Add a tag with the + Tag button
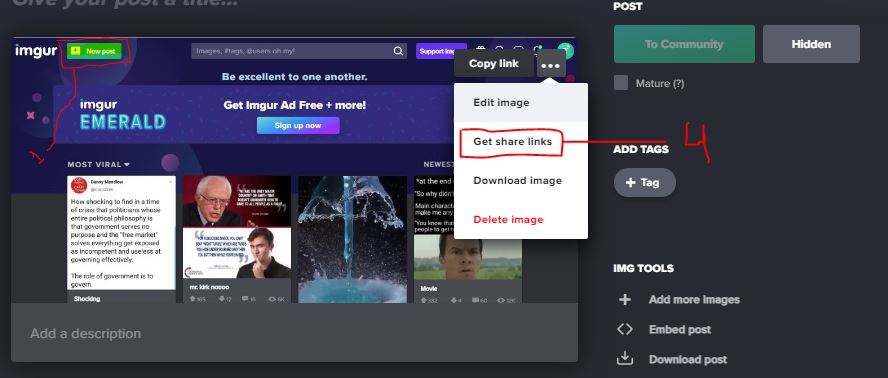The image size is (888, 378). point(644,182)
